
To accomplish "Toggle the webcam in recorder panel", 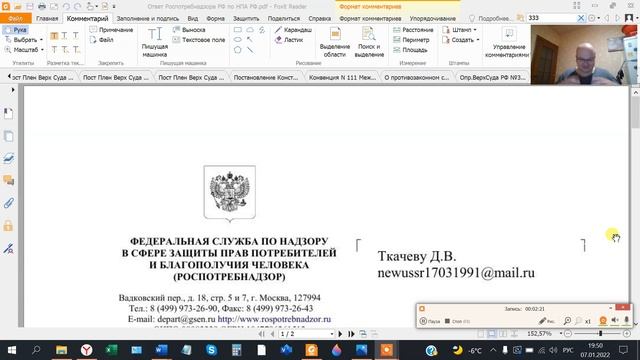I will (x=603, y=321).
